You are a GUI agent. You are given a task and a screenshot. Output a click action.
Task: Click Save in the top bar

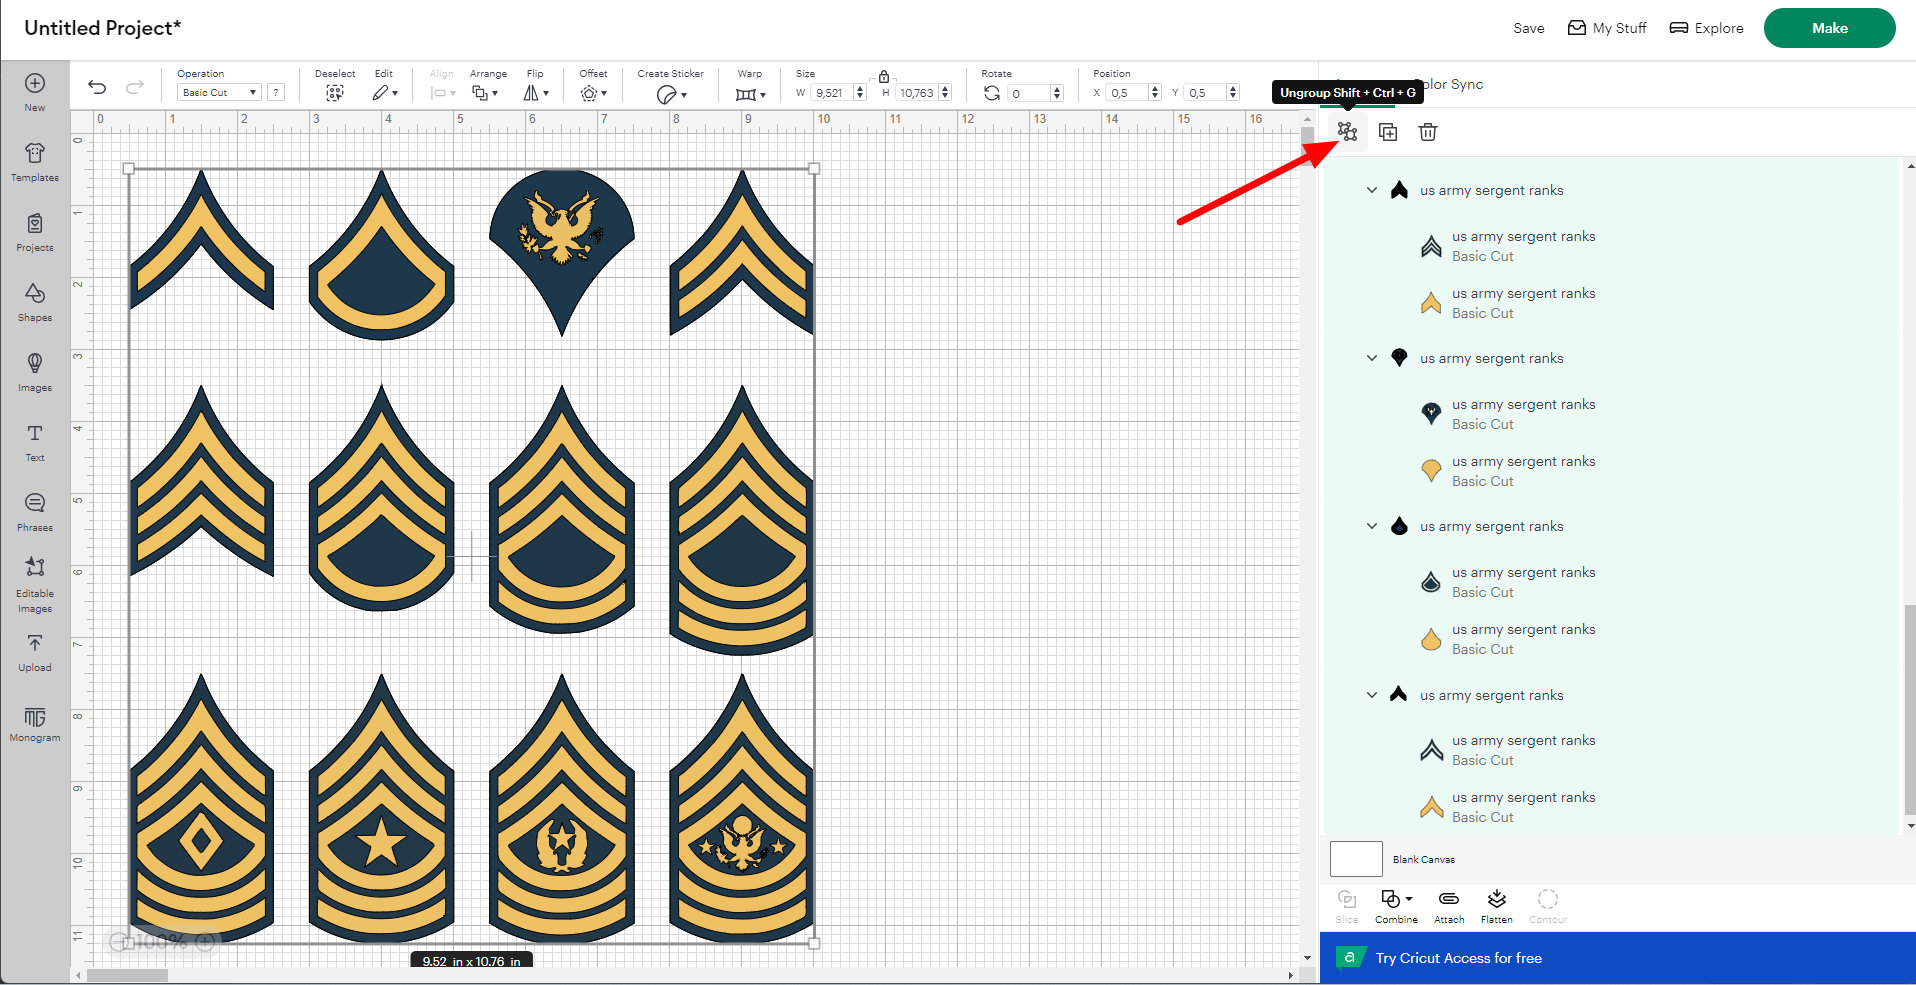tap(1528, 28)
